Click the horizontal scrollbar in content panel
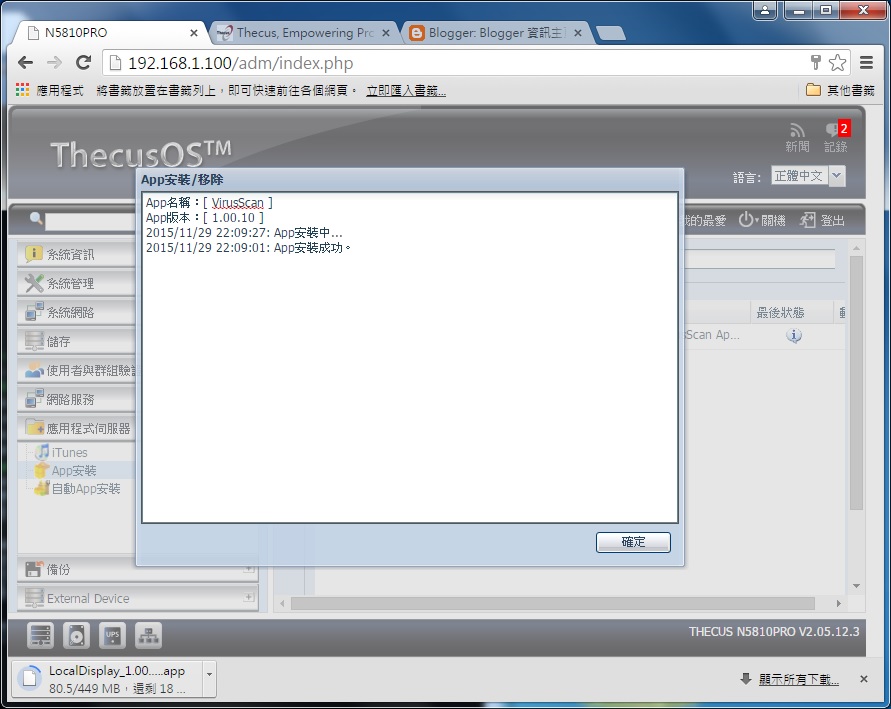 tap(552, 603)
